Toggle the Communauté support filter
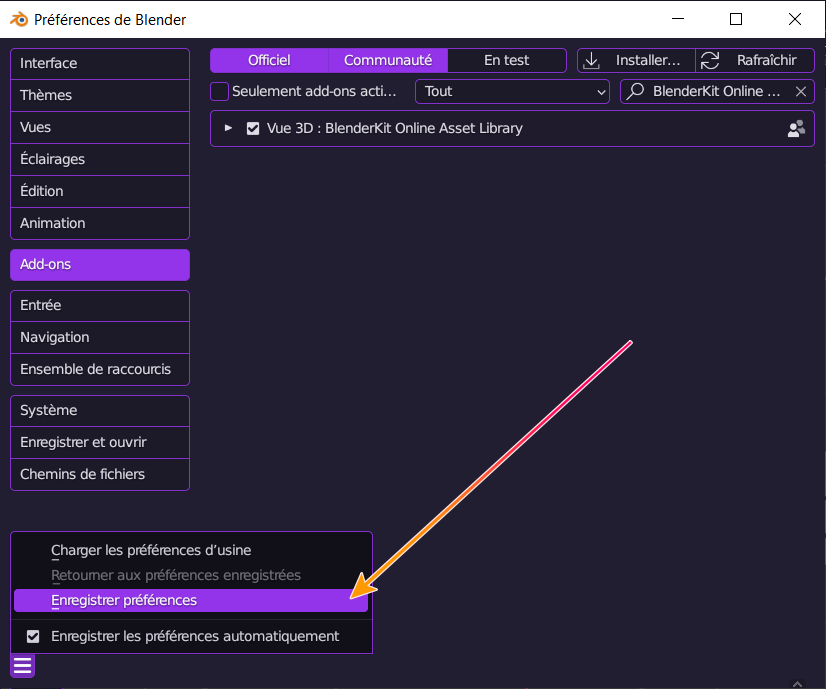The image size is (826, 689). coord(388,61)
